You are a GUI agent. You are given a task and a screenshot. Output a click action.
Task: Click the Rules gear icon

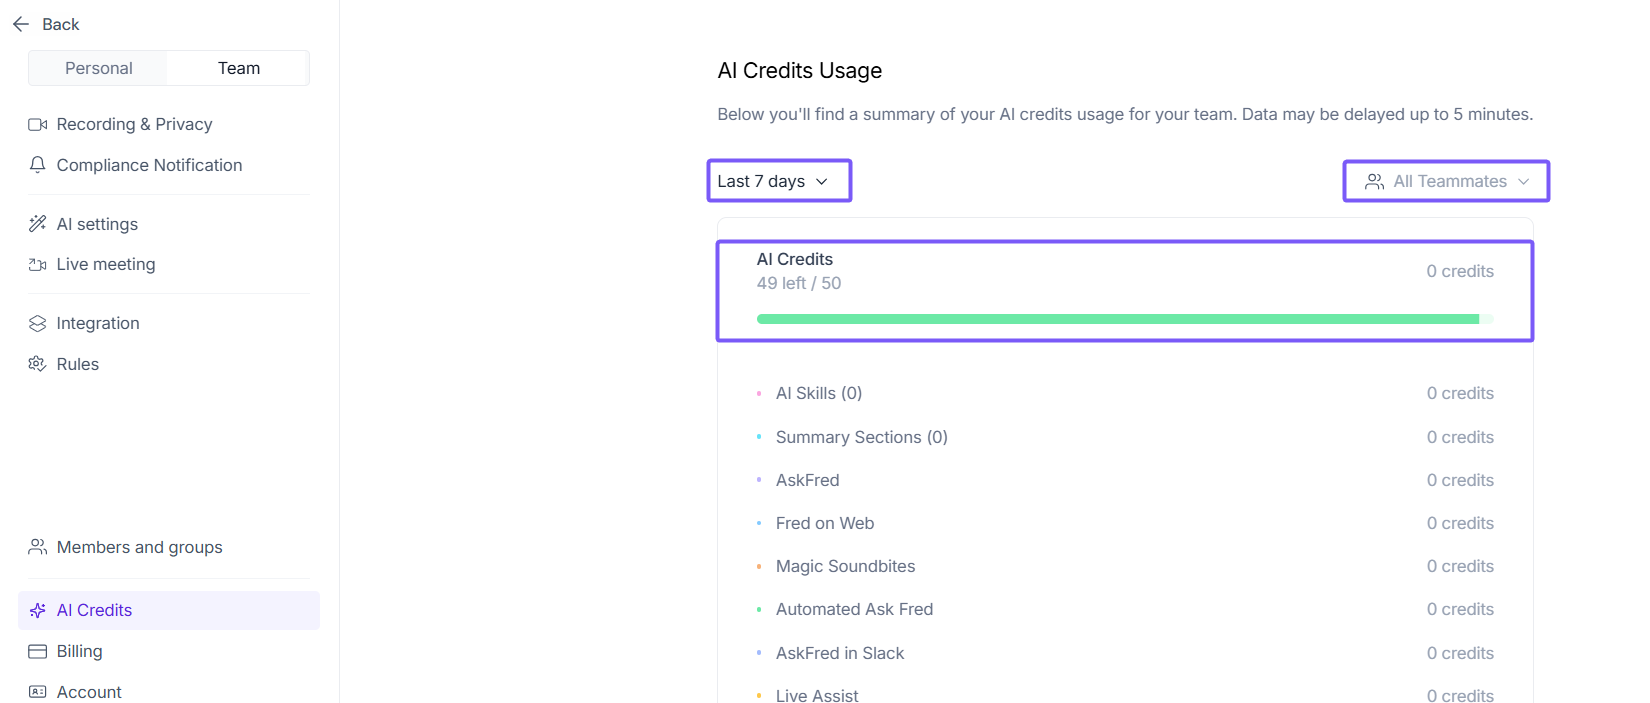[x=38, y=364]
